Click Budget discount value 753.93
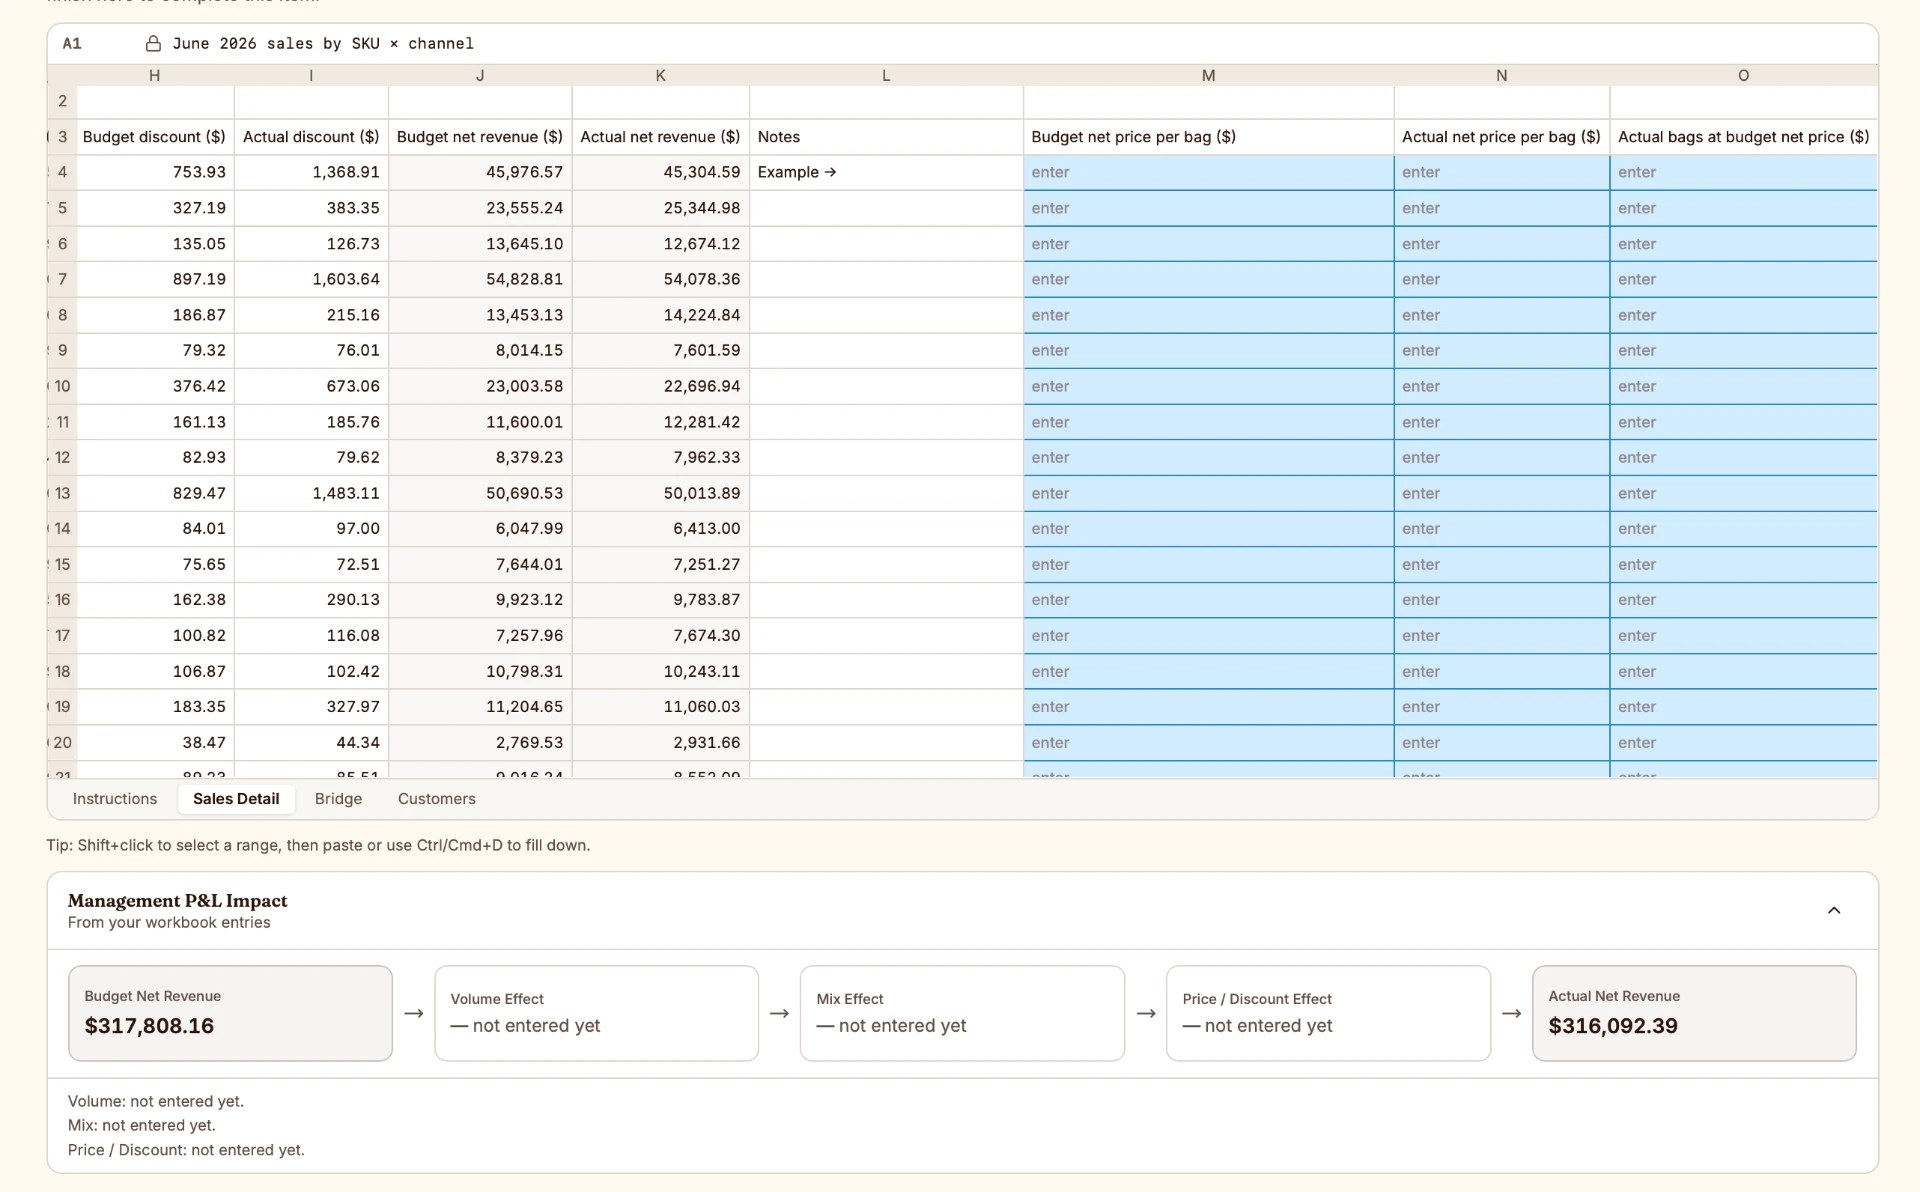 [x=155, y=172]
